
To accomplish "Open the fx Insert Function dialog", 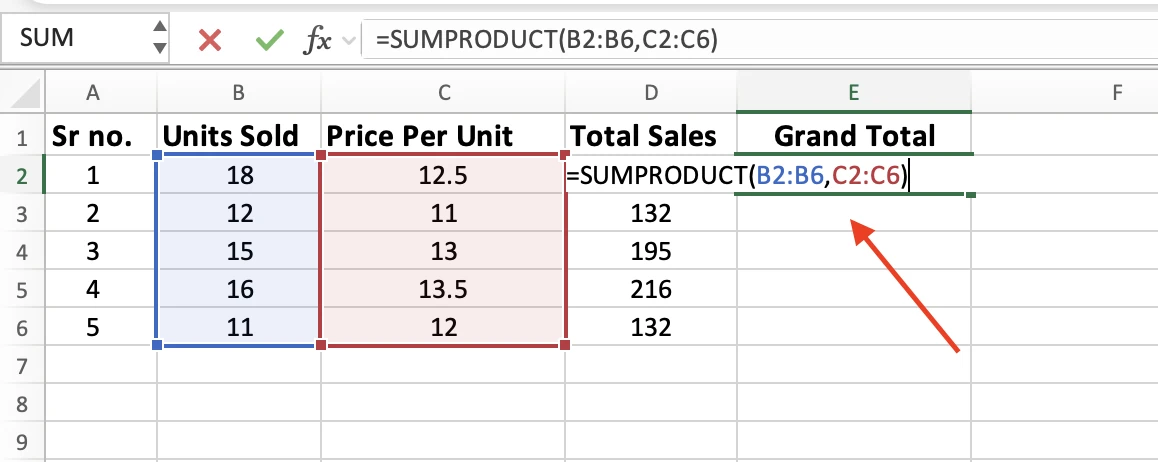I will pyautogui.click(x=318, y=41).
